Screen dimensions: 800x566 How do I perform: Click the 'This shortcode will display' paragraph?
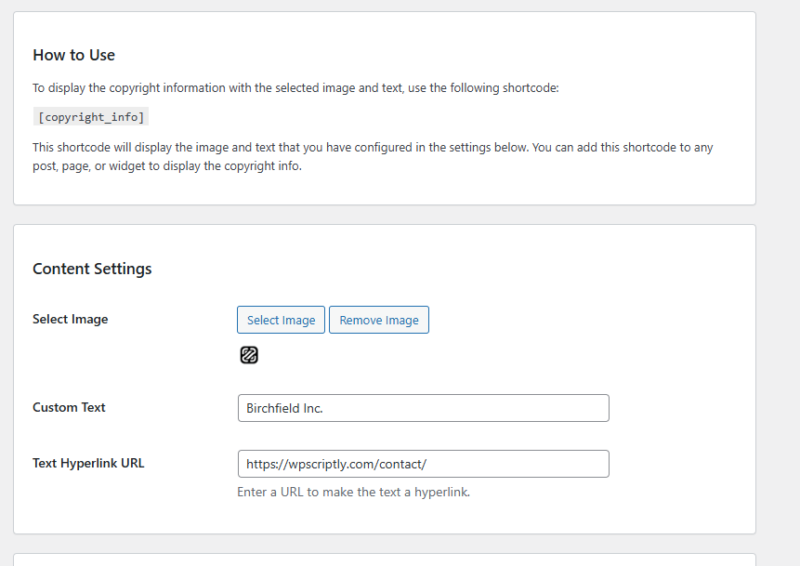pos(373,157)
